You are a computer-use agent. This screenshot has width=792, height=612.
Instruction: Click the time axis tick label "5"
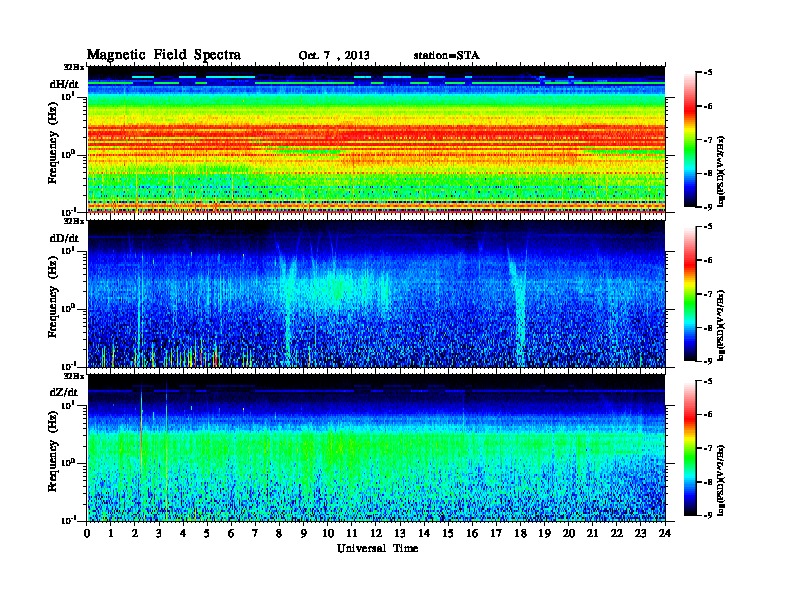point(207,534)
